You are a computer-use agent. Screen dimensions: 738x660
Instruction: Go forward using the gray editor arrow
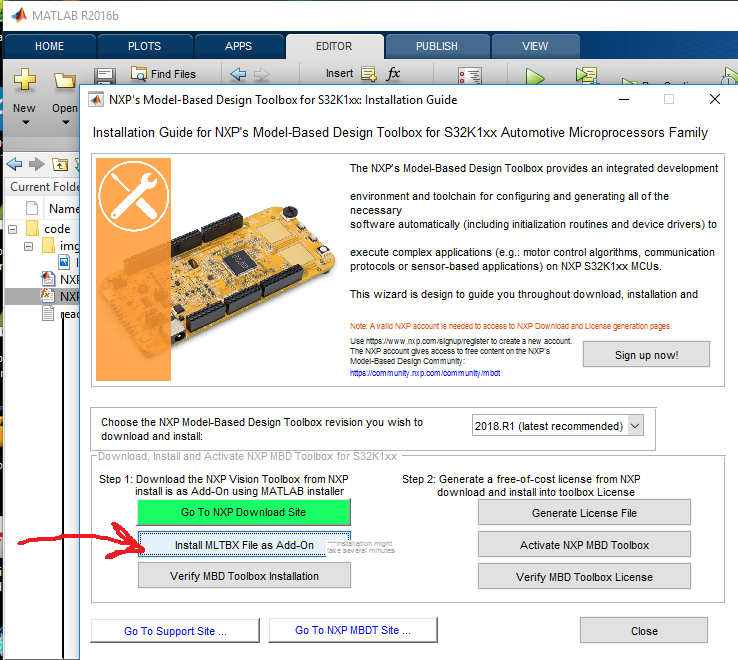[262, 74]
